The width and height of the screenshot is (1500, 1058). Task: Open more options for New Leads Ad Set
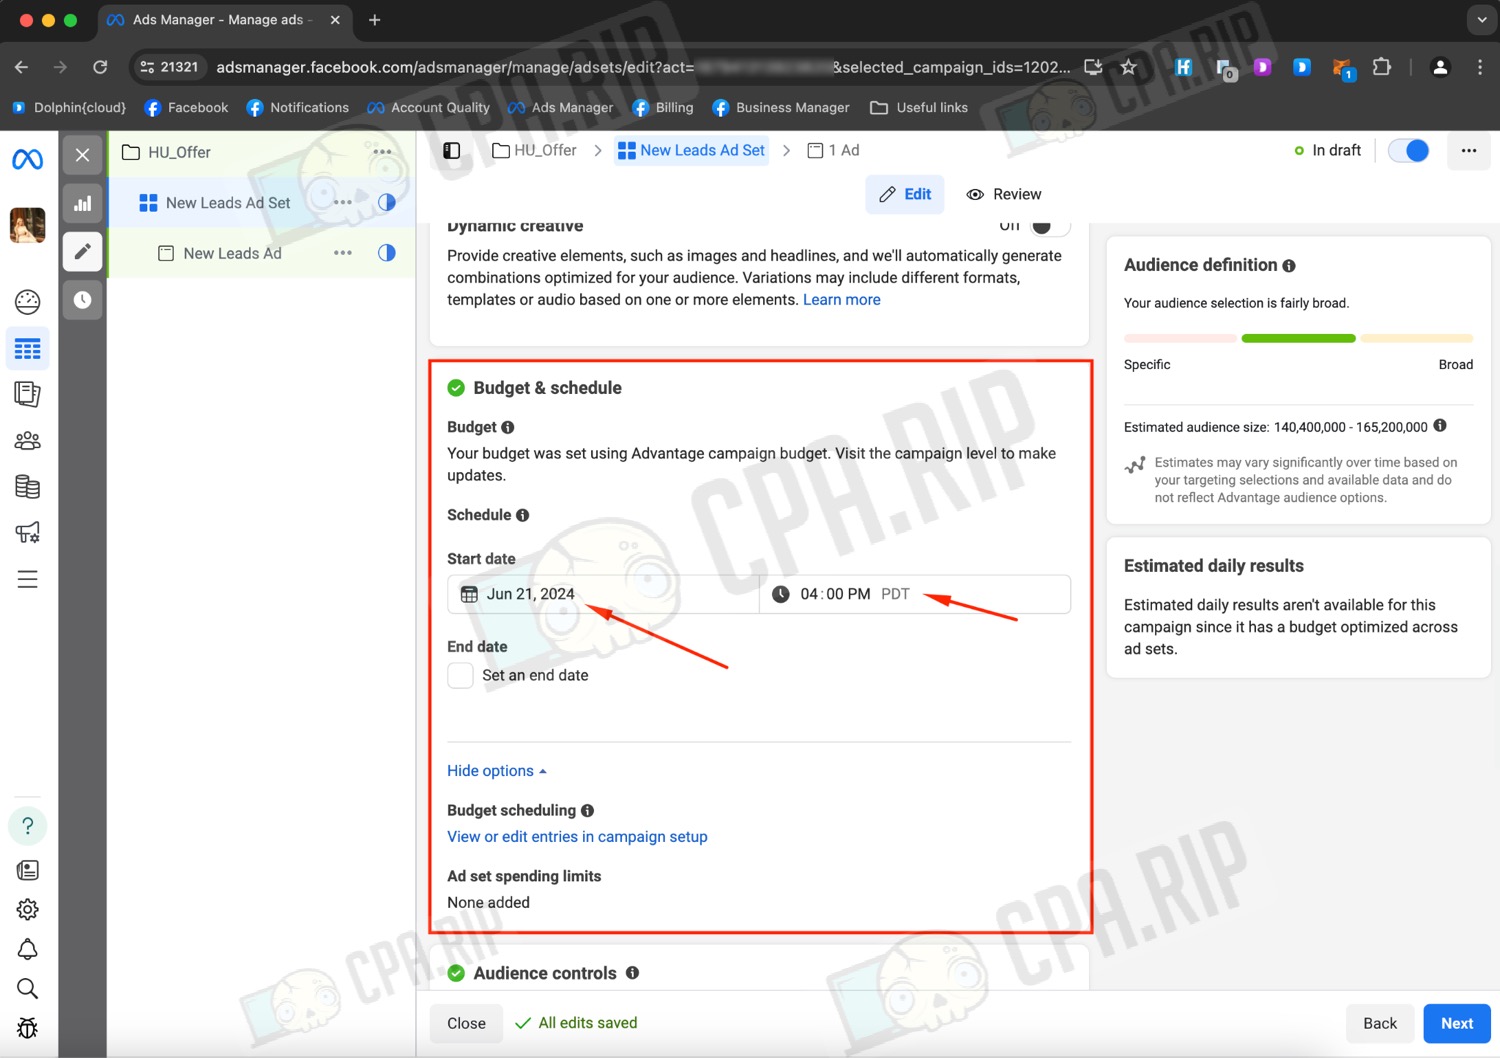tap(343, 202)
